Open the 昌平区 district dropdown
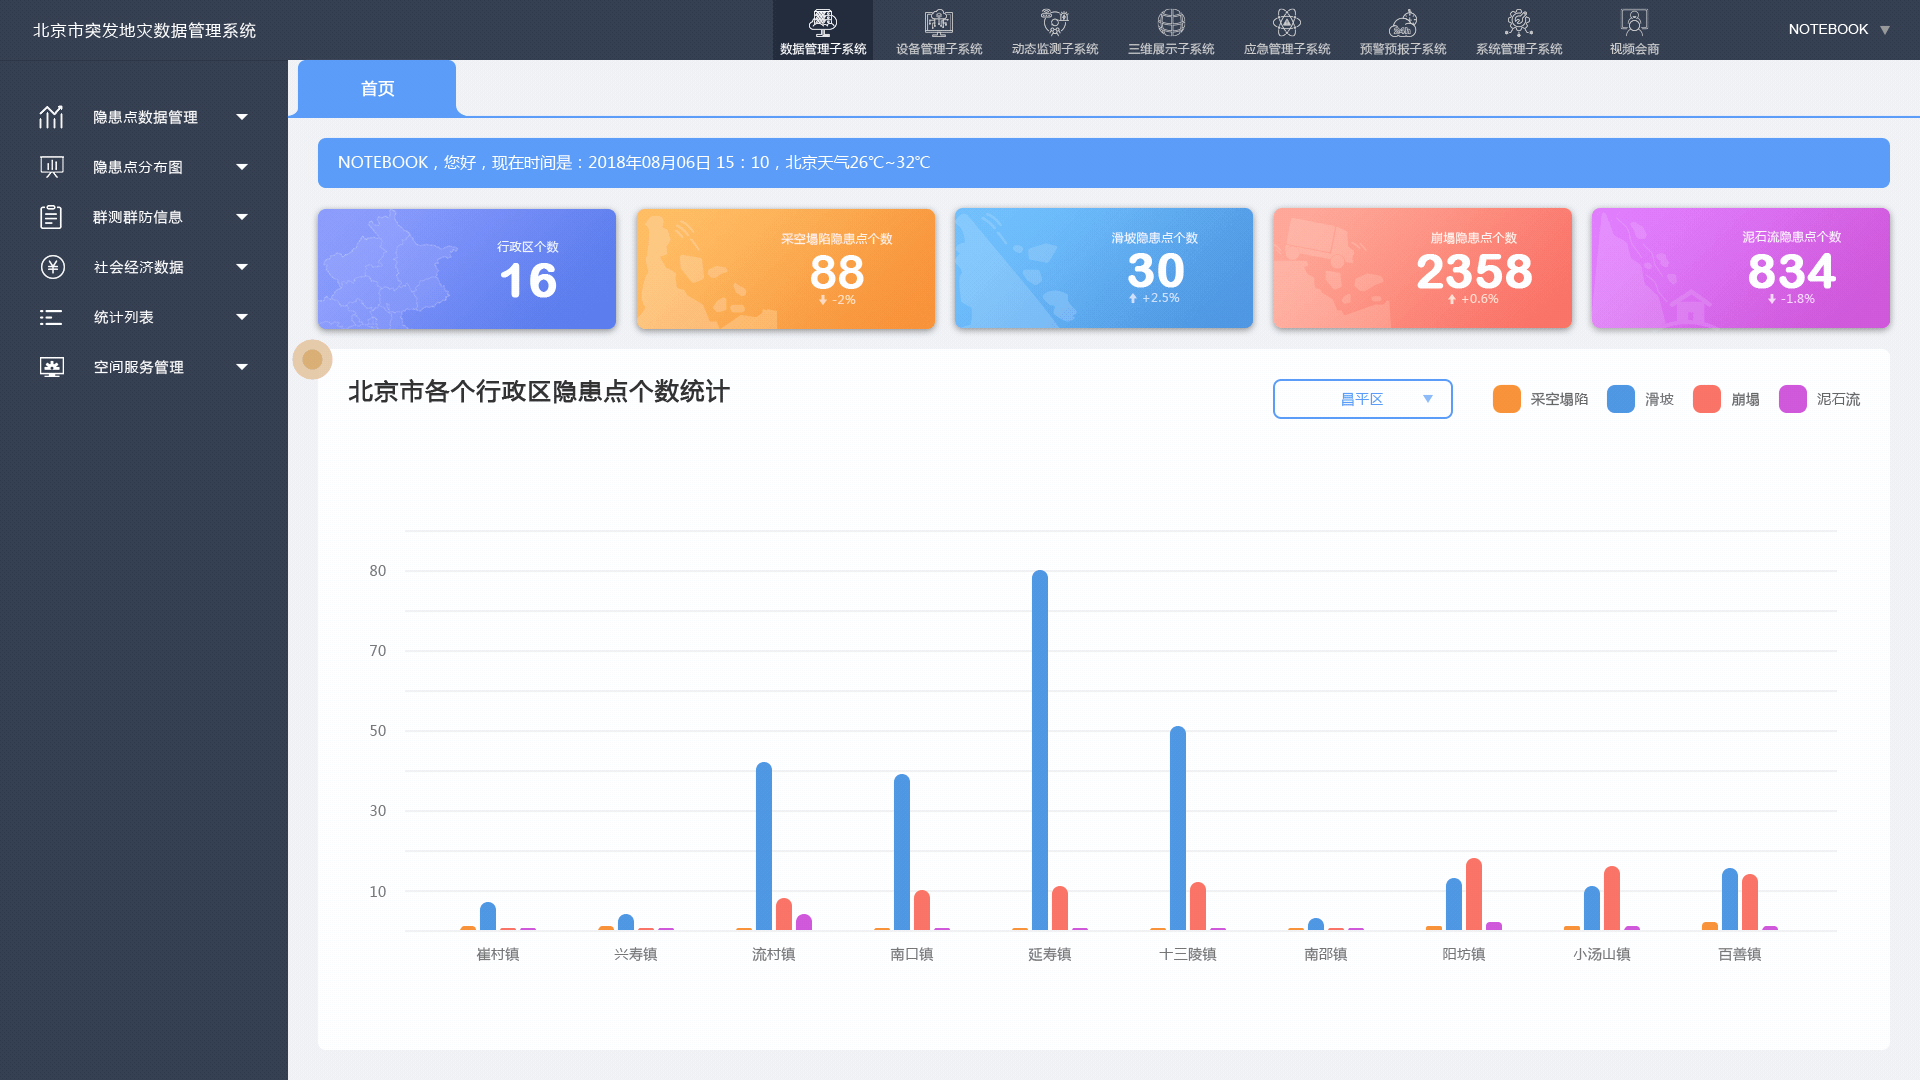The height and width of the screenshot is (1080, 1920). click(1362, 398)
